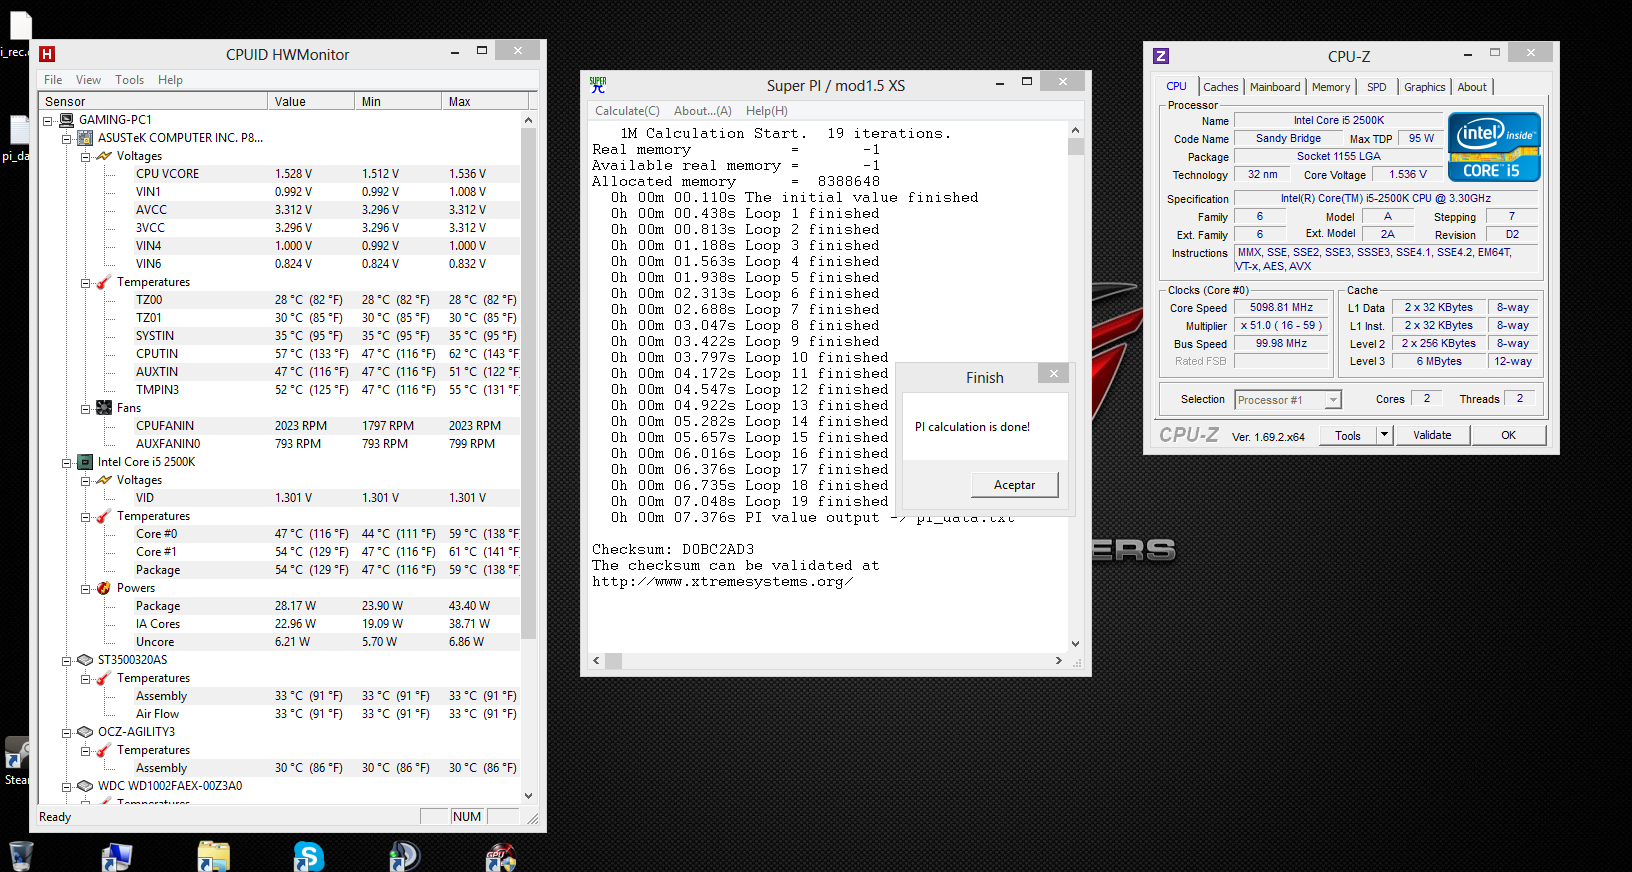Open the folder shortcut on the desktop

point(213,857)
